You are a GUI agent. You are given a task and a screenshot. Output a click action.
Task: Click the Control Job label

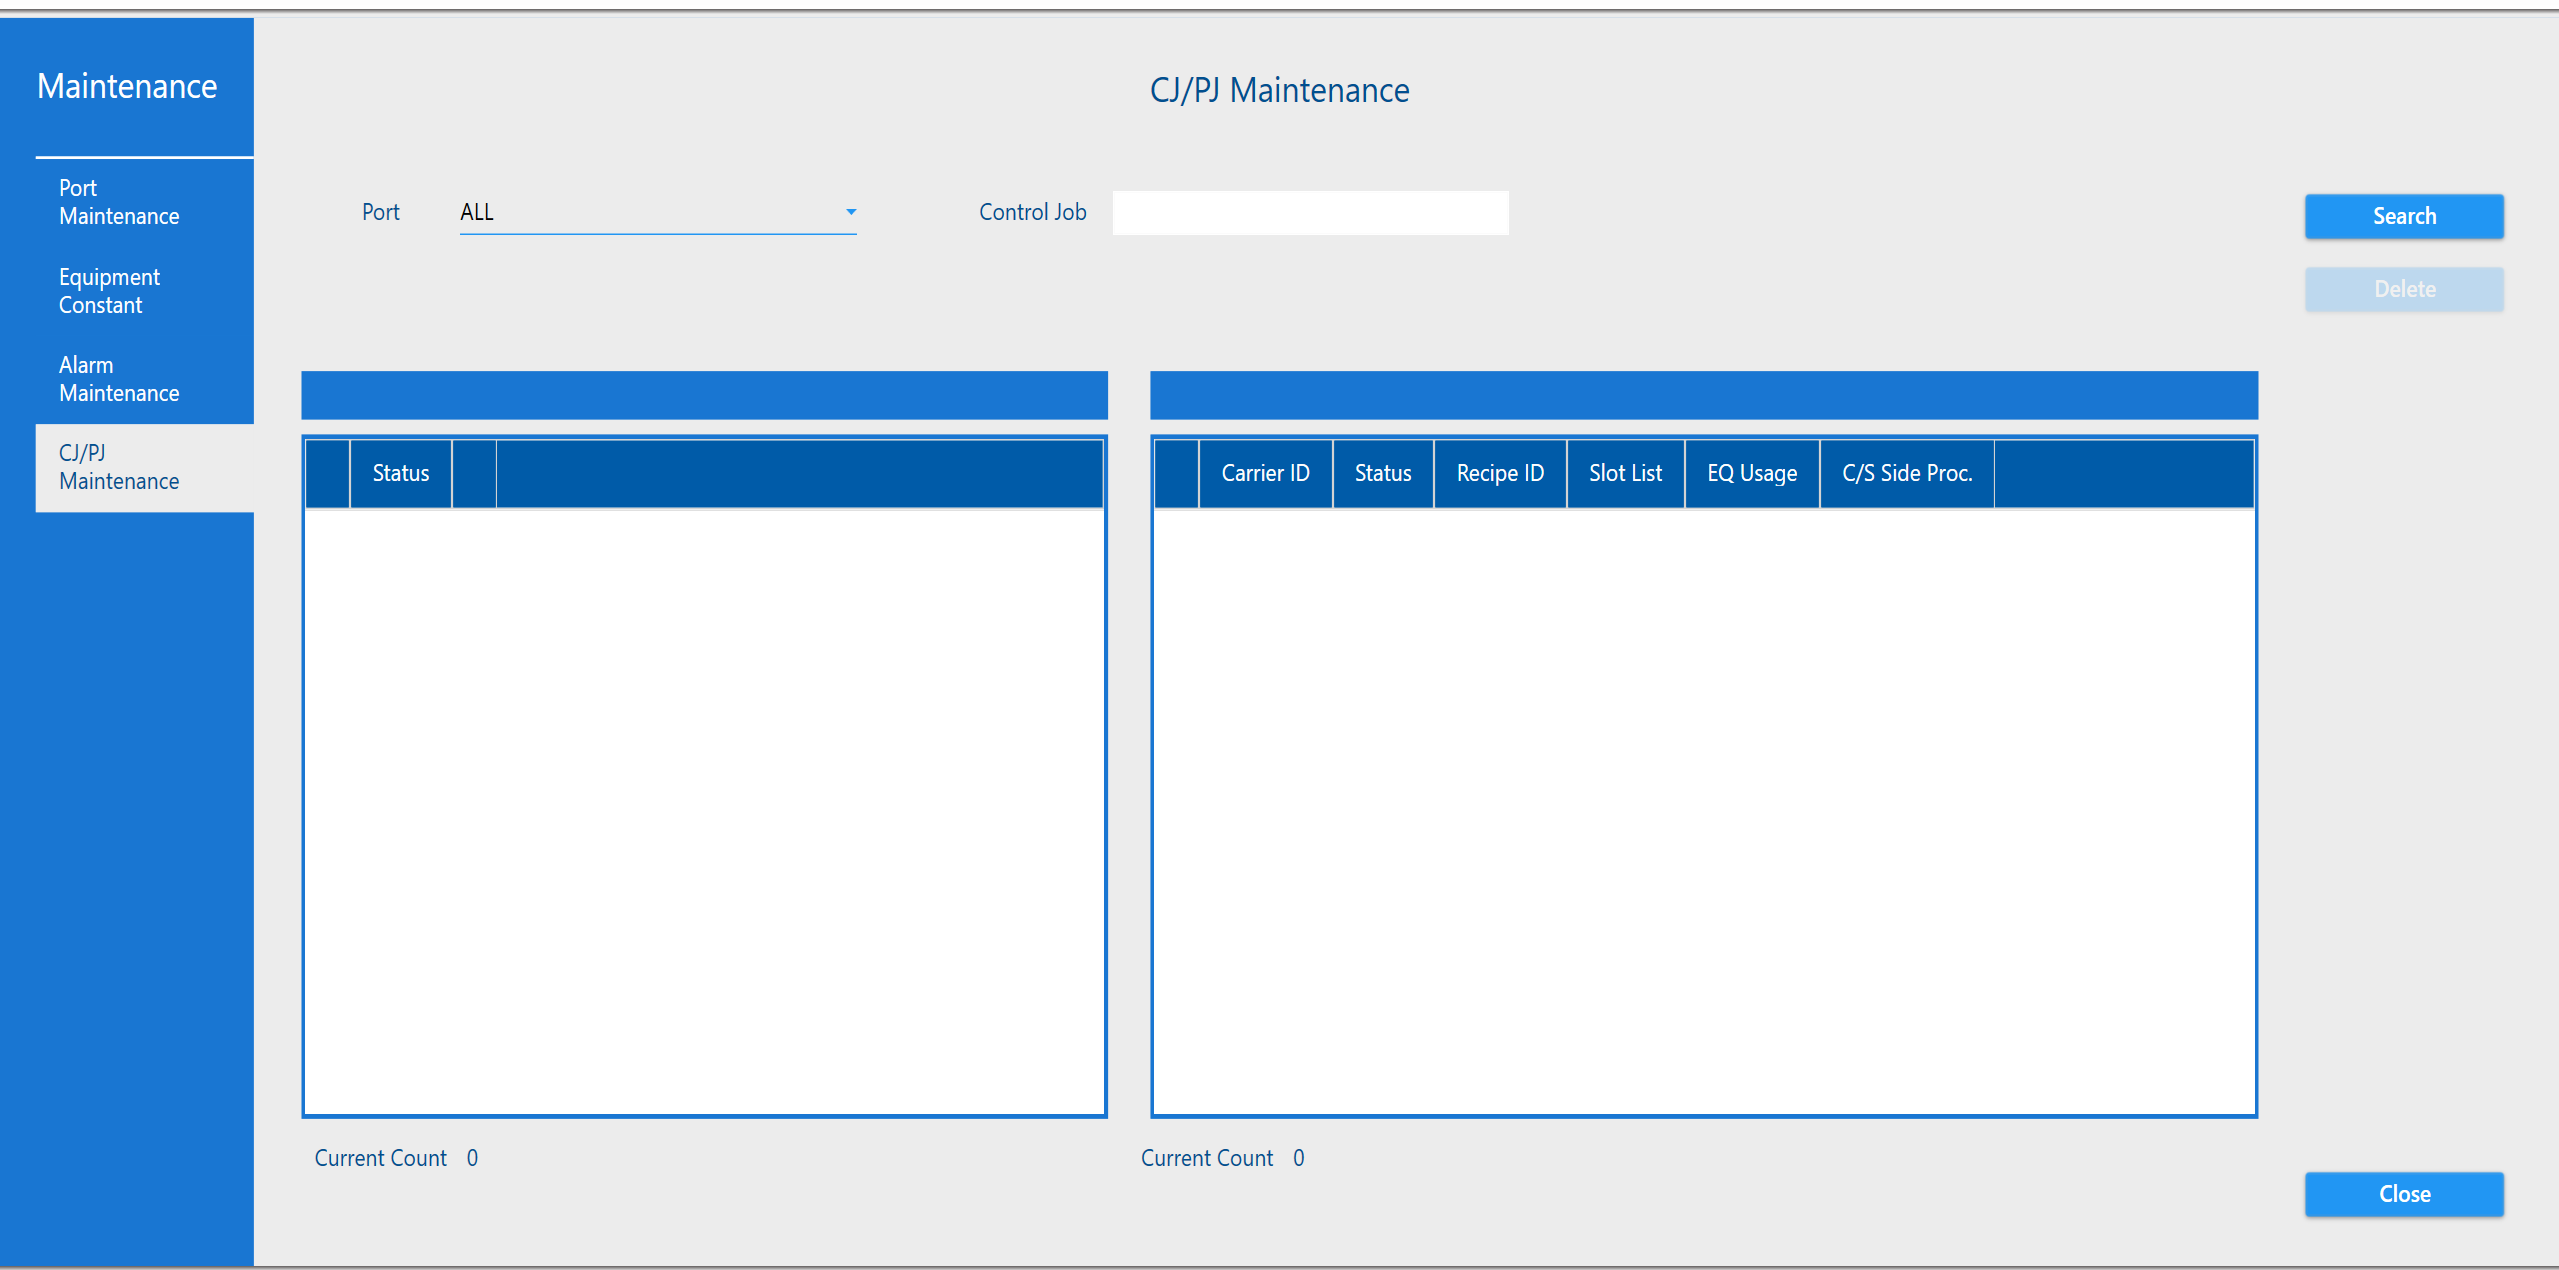[x=1032, y=212]
